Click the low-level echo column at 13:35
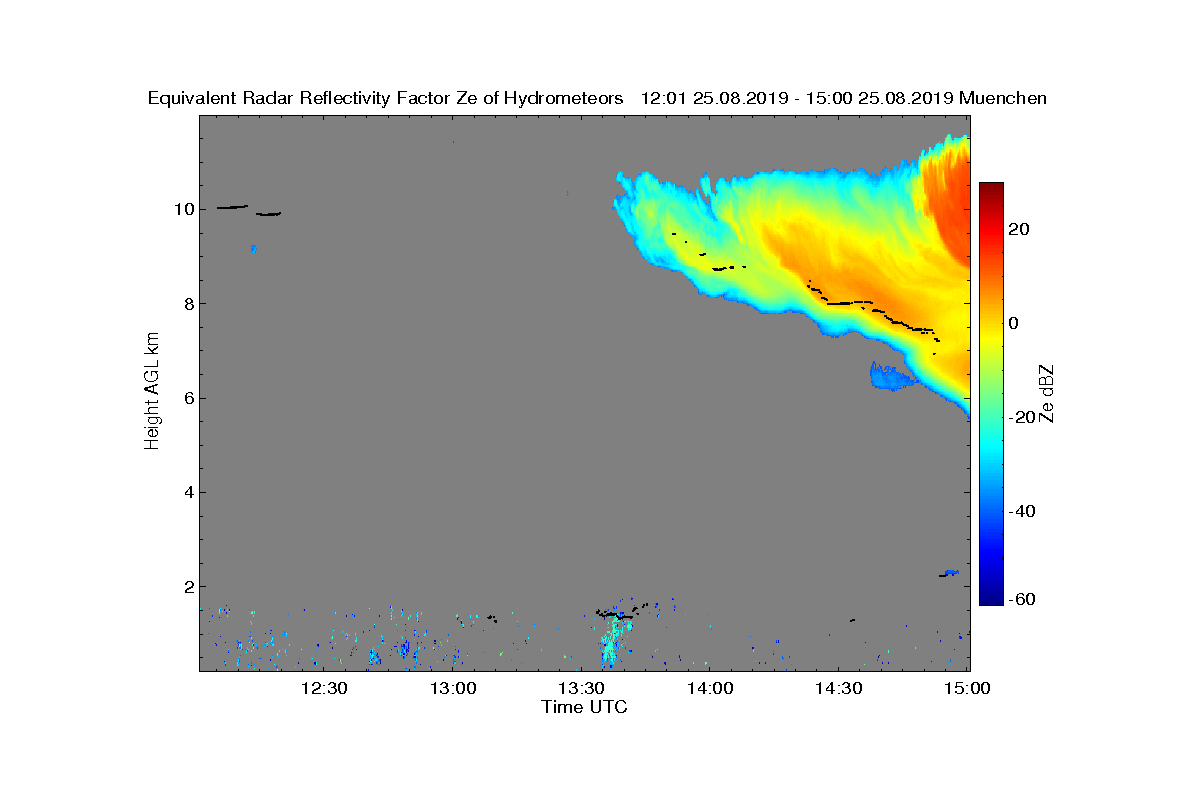The height and width of the screenshot is (800, 1200). (x=610, y=642)
